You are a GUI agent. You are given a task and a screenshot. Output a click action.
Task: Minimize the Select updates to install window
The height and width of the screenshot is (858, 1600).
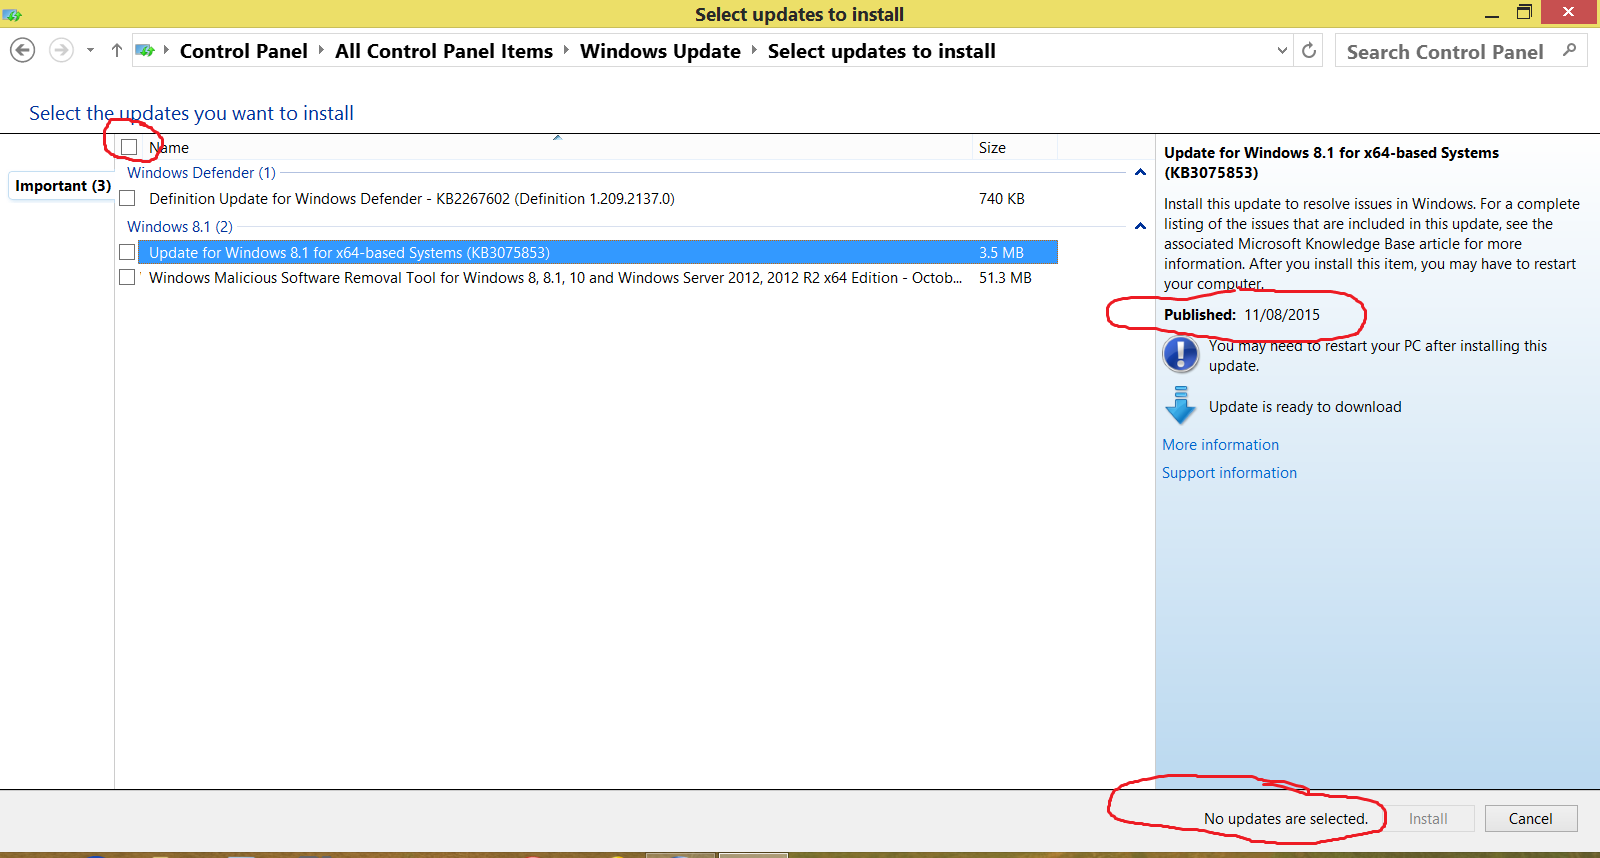point(1491,13)
